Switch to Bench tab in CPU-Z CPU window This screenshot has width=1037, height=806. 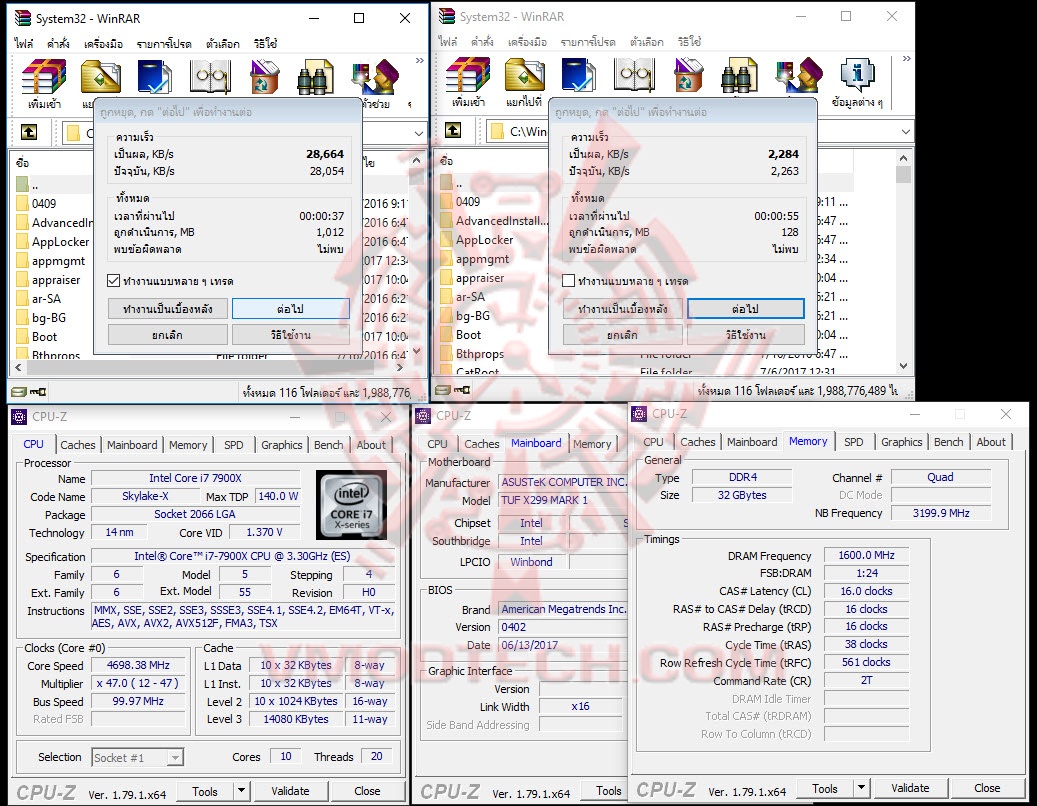point(328,445)
